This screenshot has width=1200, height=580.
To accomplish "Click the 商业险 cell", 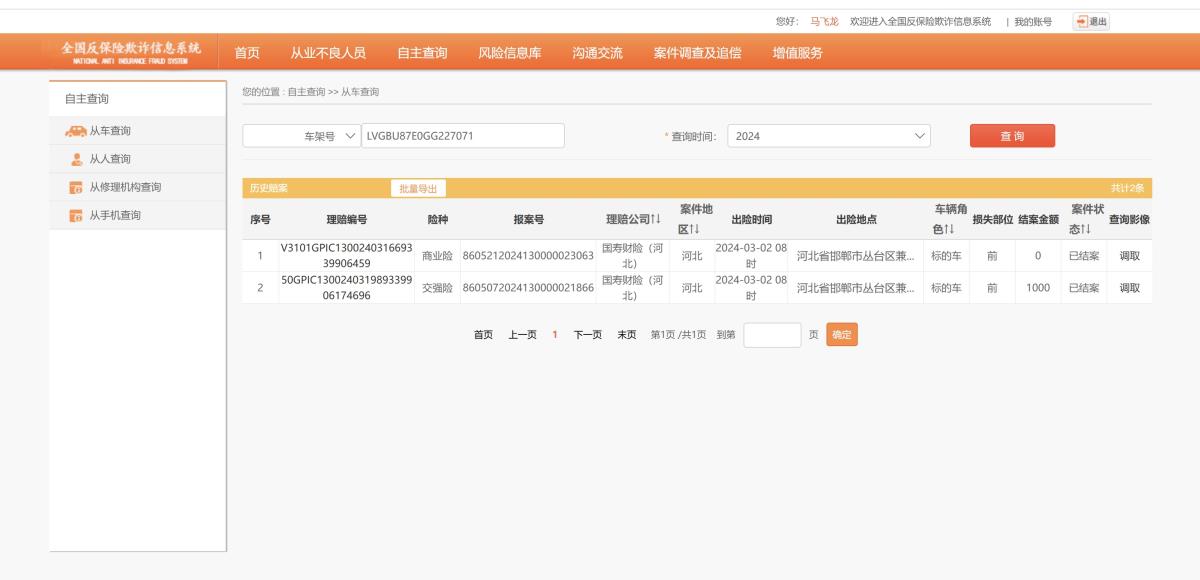I will (437, 256).
